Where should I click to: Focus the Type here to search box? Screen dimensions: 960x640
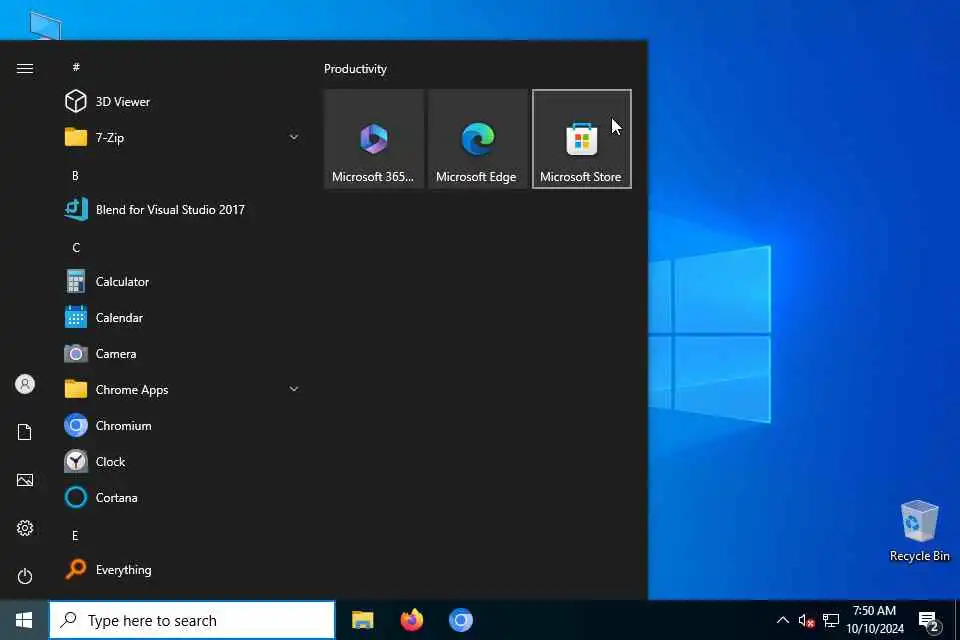(x=192, y=620)
